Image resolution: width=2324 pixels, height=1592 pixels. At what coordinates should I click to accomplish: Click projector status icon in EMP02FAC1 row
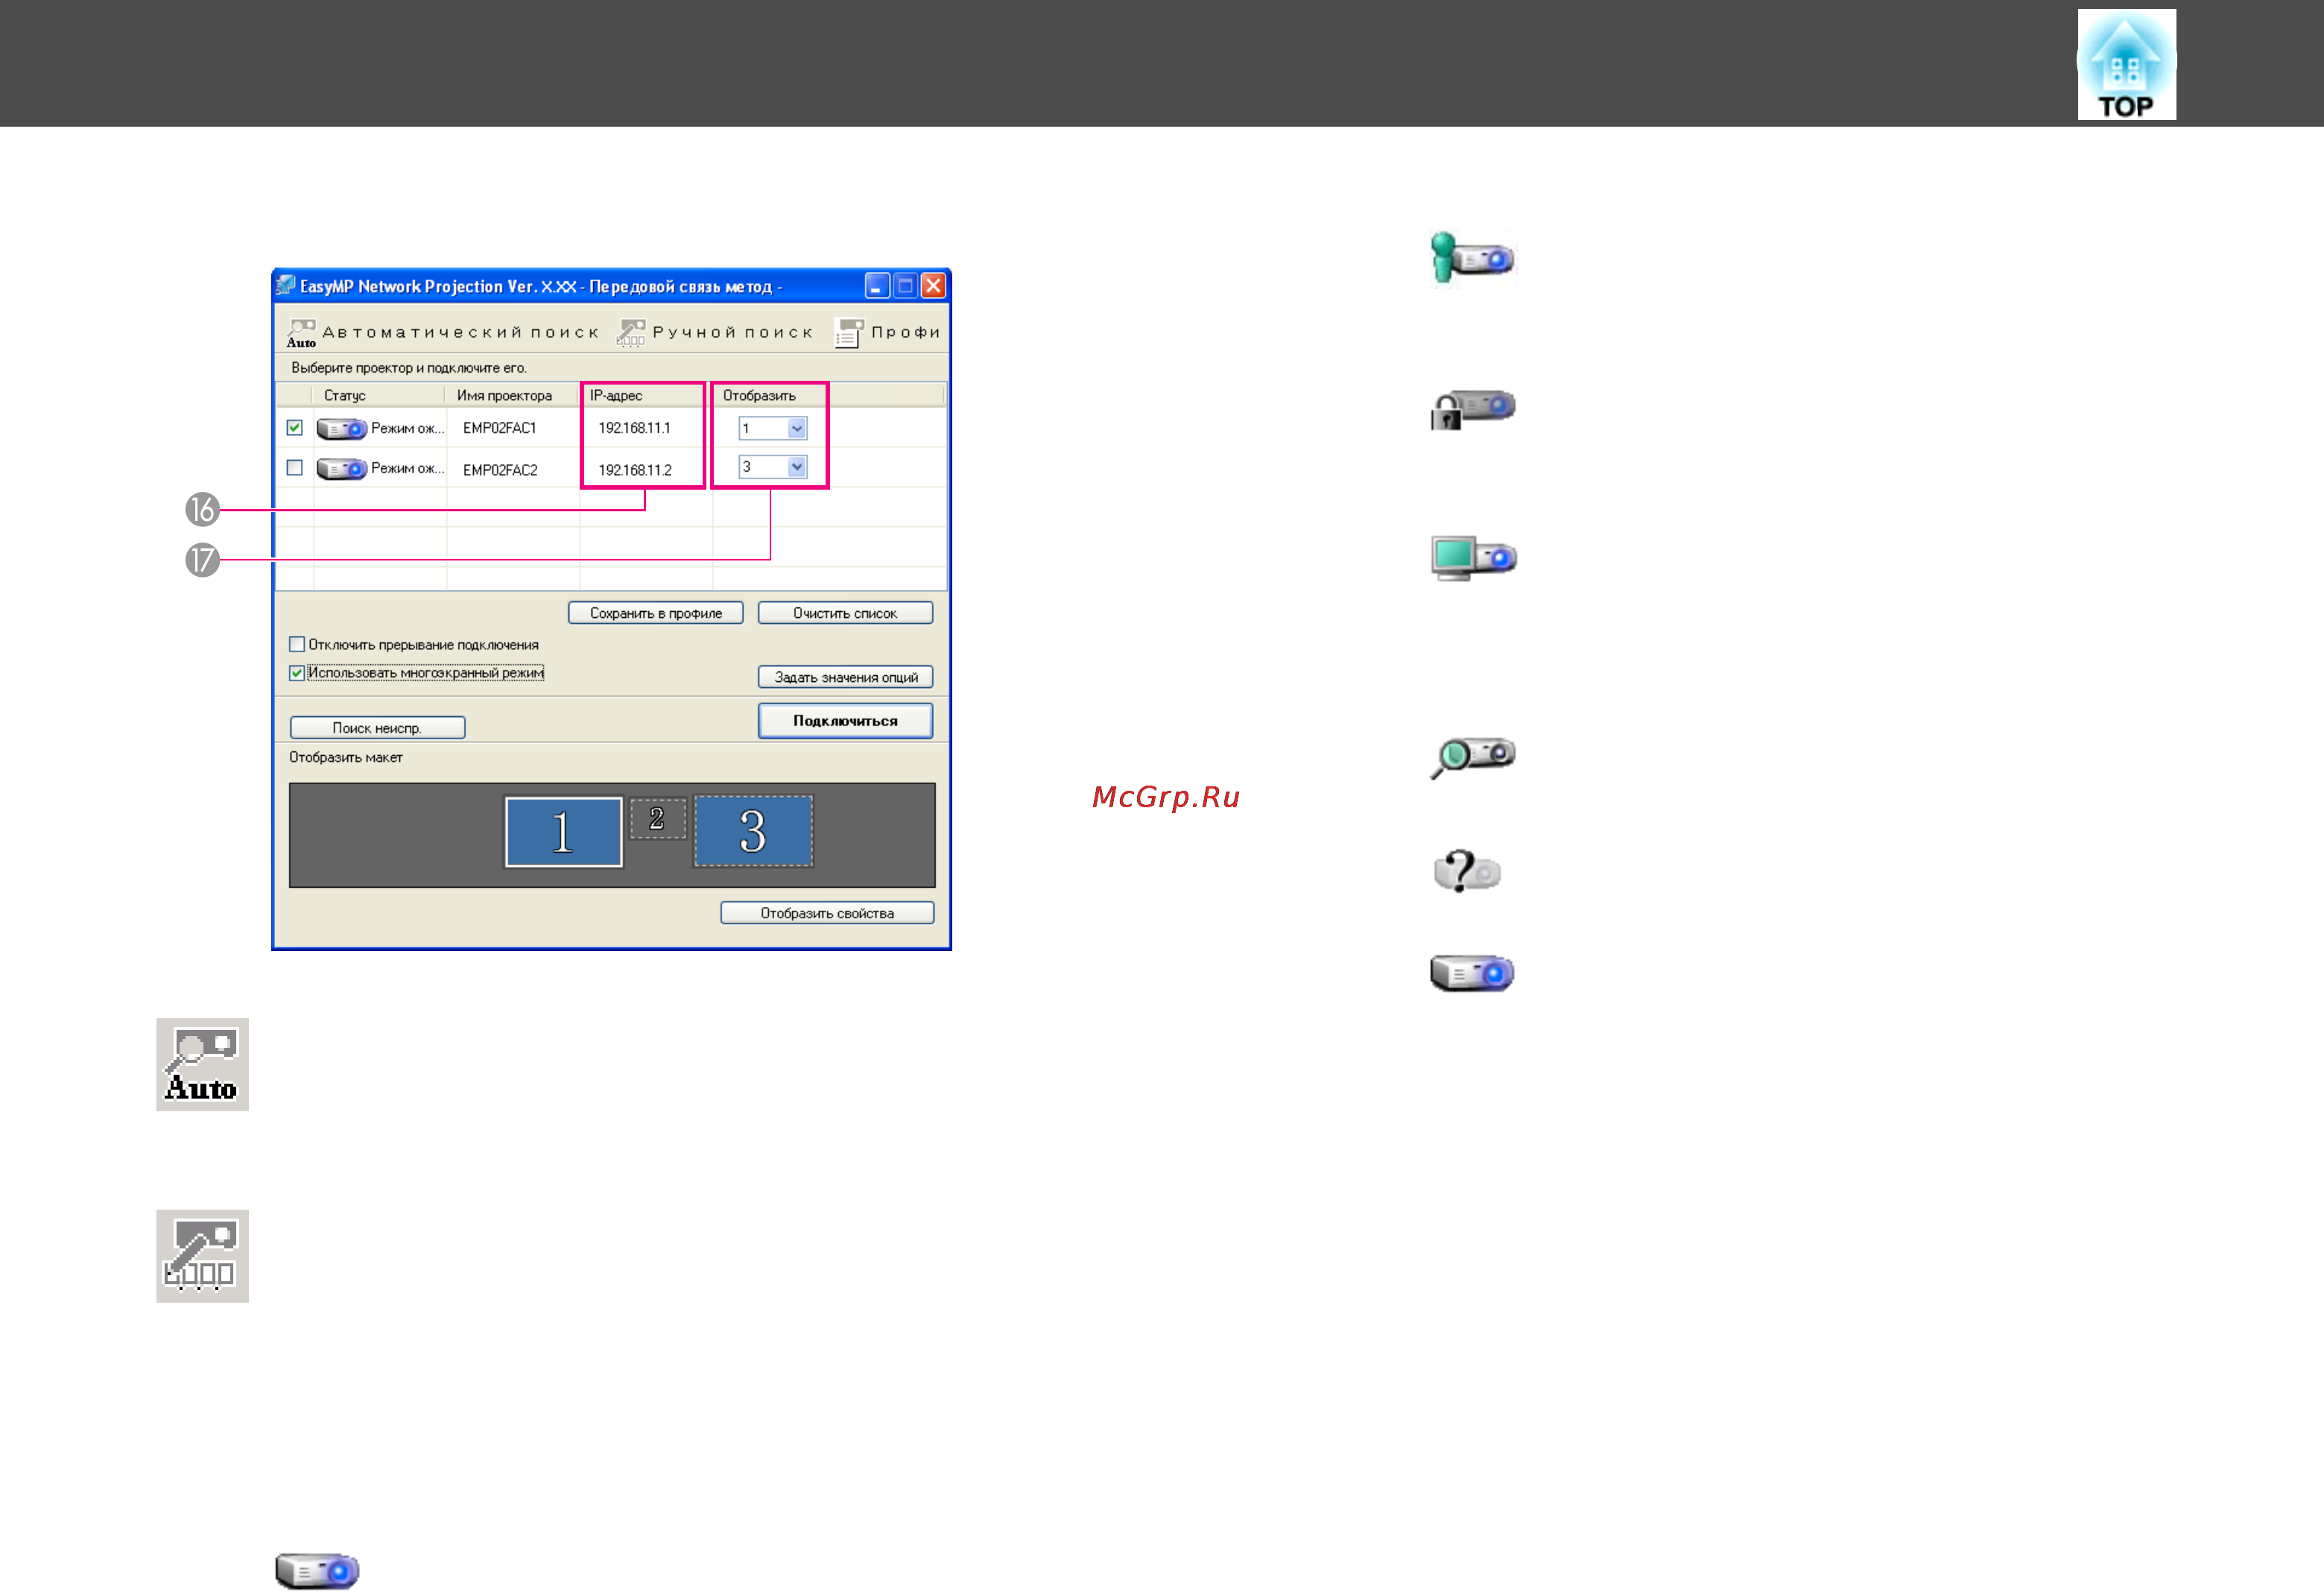(341, 429)
